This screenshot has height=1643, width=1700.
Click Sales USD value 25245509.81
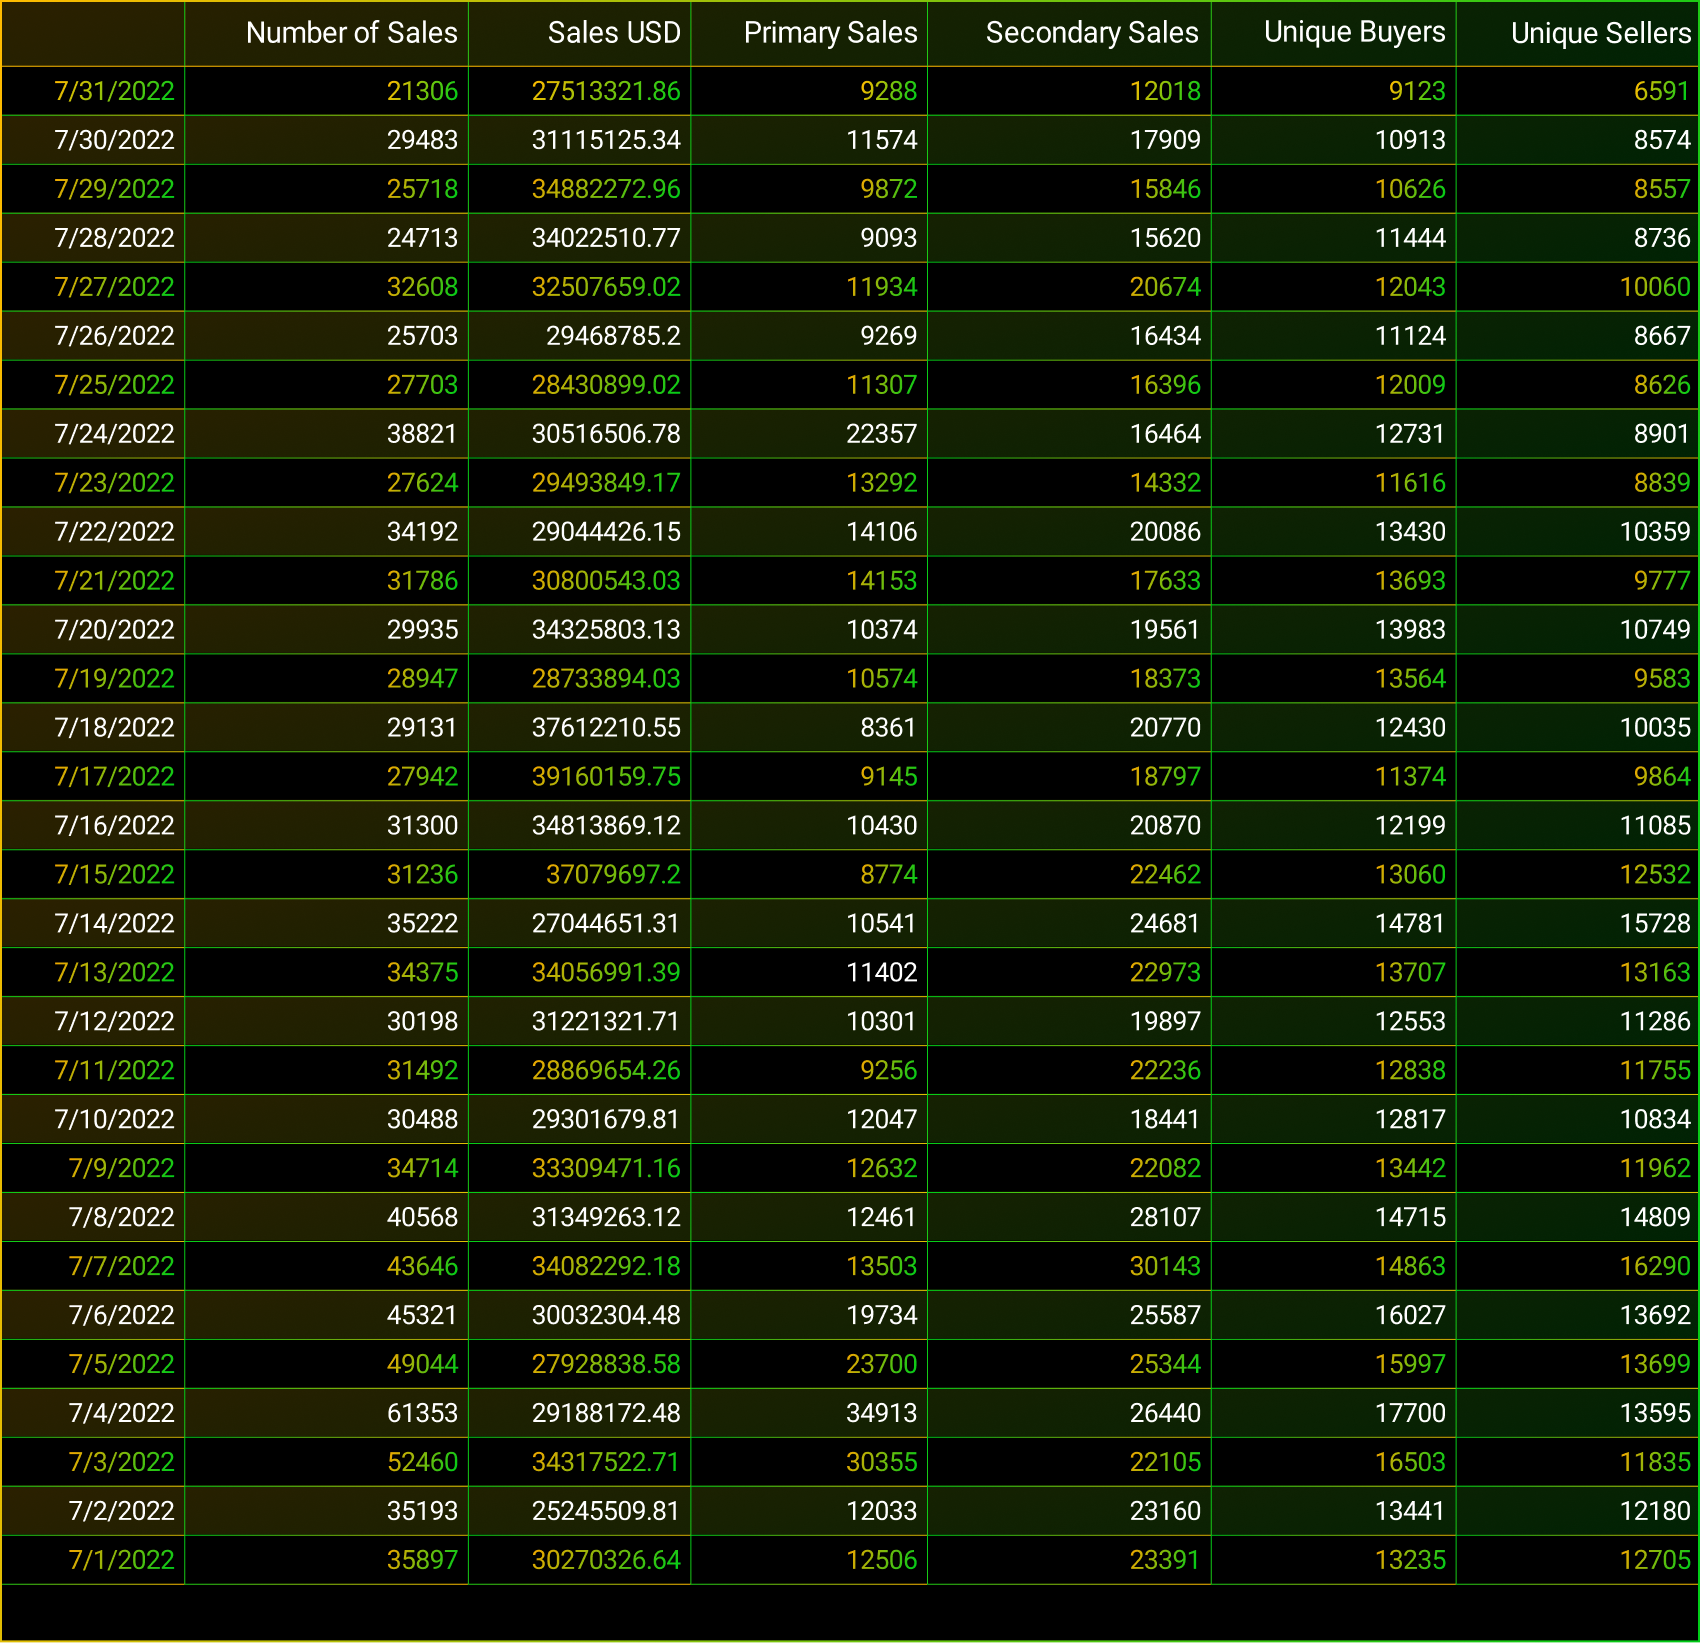580,1512
